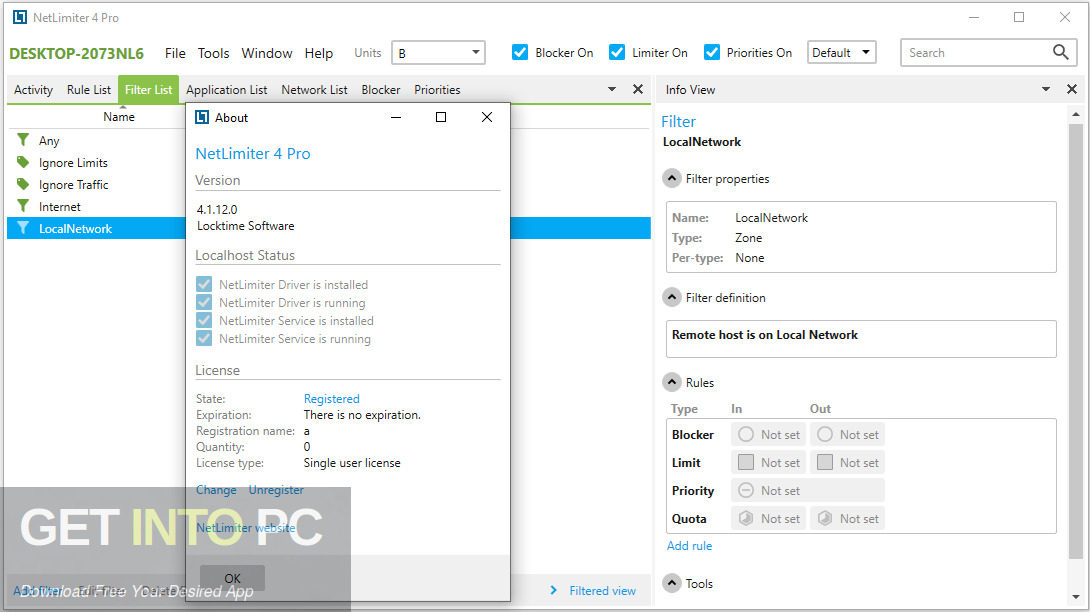Close the Info View panel

click(x=1071, y=89)
